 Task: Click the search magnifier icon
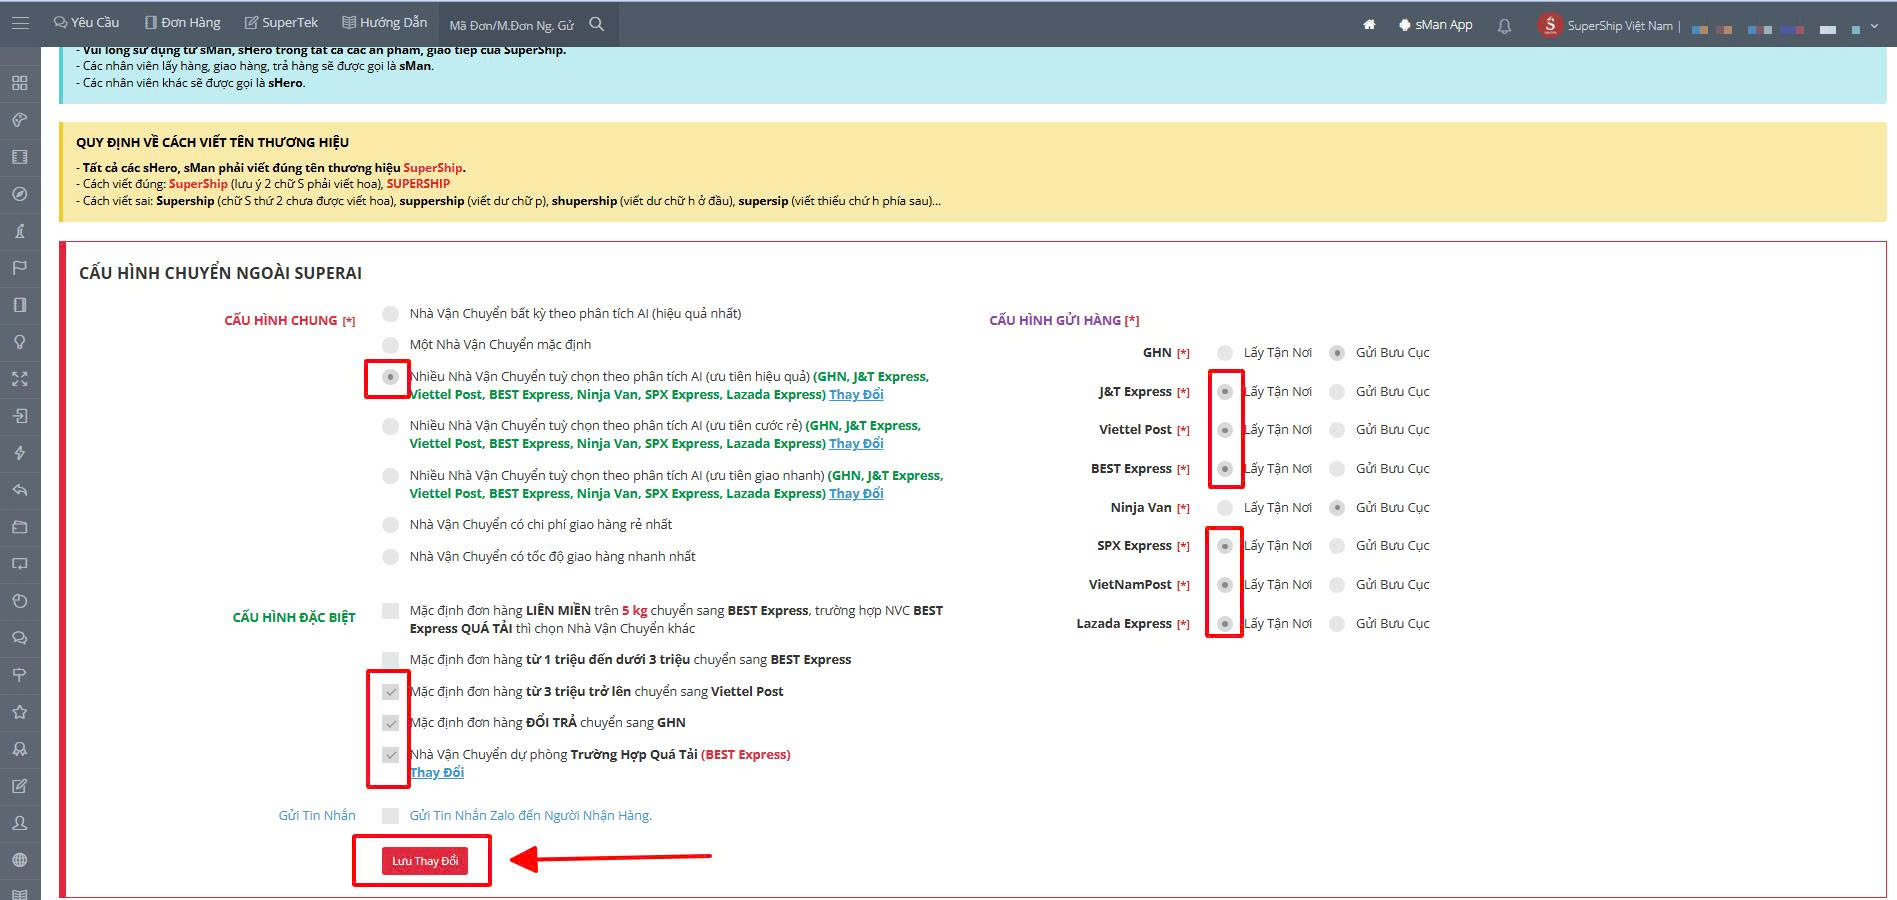(x=597, y=24)
